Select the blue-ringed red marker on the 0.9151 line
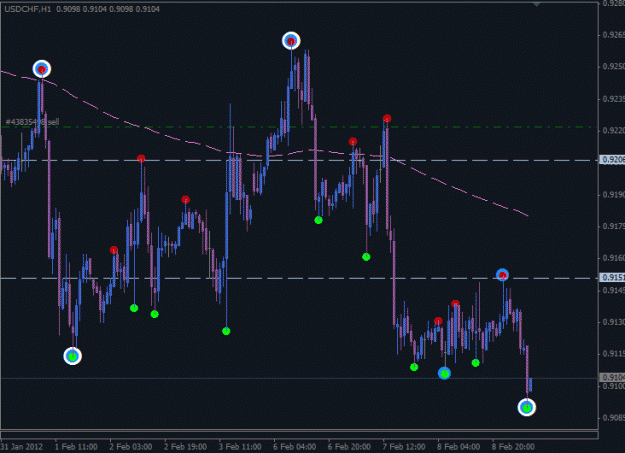This screenshot has width=625, height=453. (502, 275)
